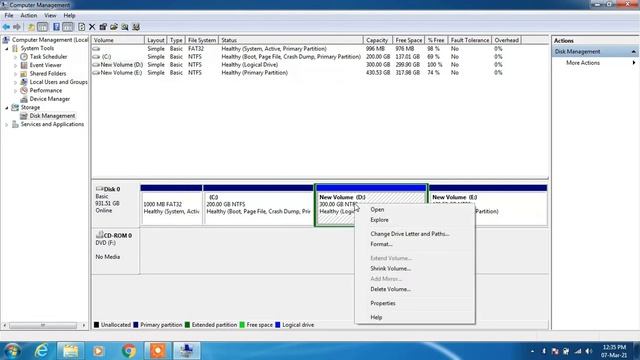Open the Action menu
Screen dimensions: 640x360
[29, 16]
